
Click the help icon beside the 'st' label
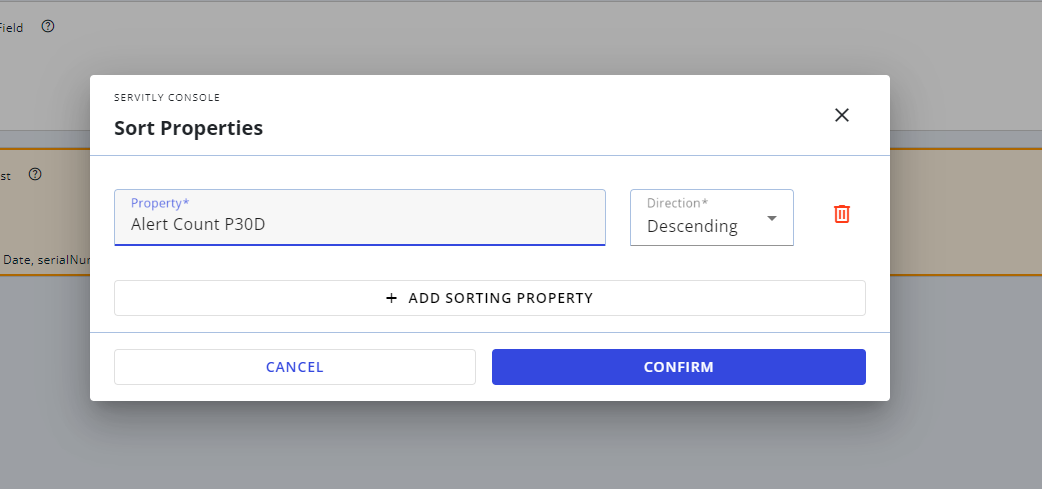pyautogui.click(x=35, y=174)
